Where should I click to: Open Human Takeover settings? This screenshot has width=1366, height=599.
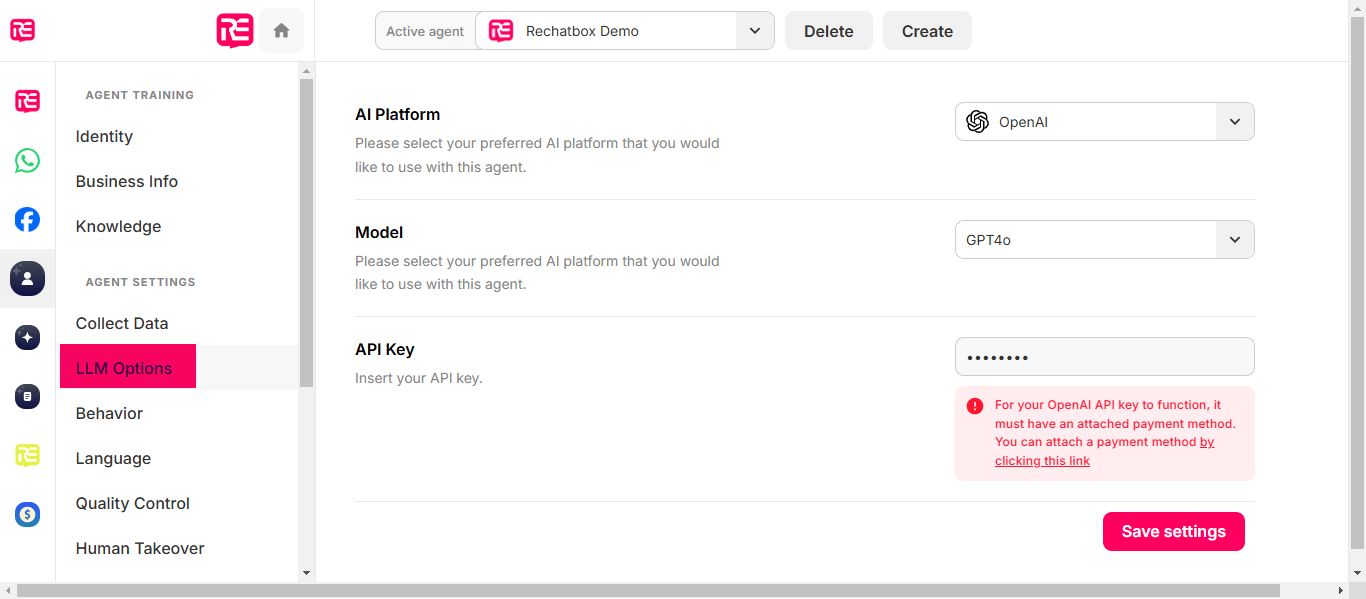pos(140,548)
